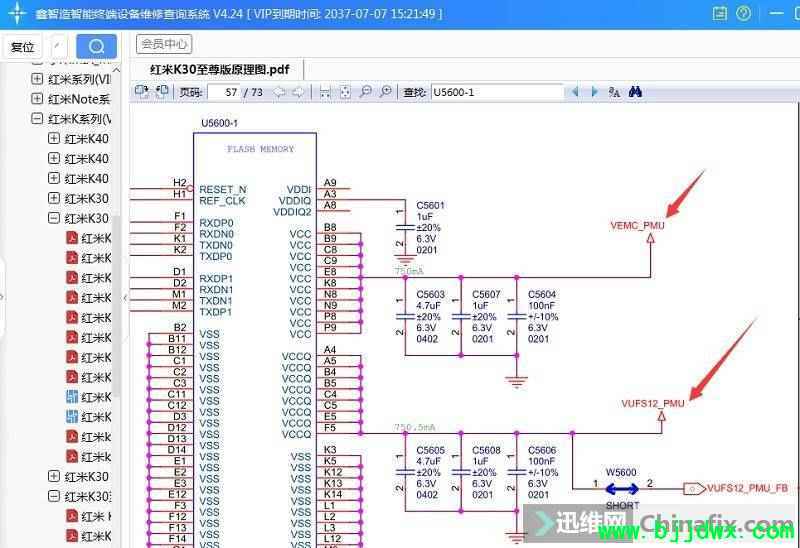Click the VDDIQ2 pin name

[292, 212]
